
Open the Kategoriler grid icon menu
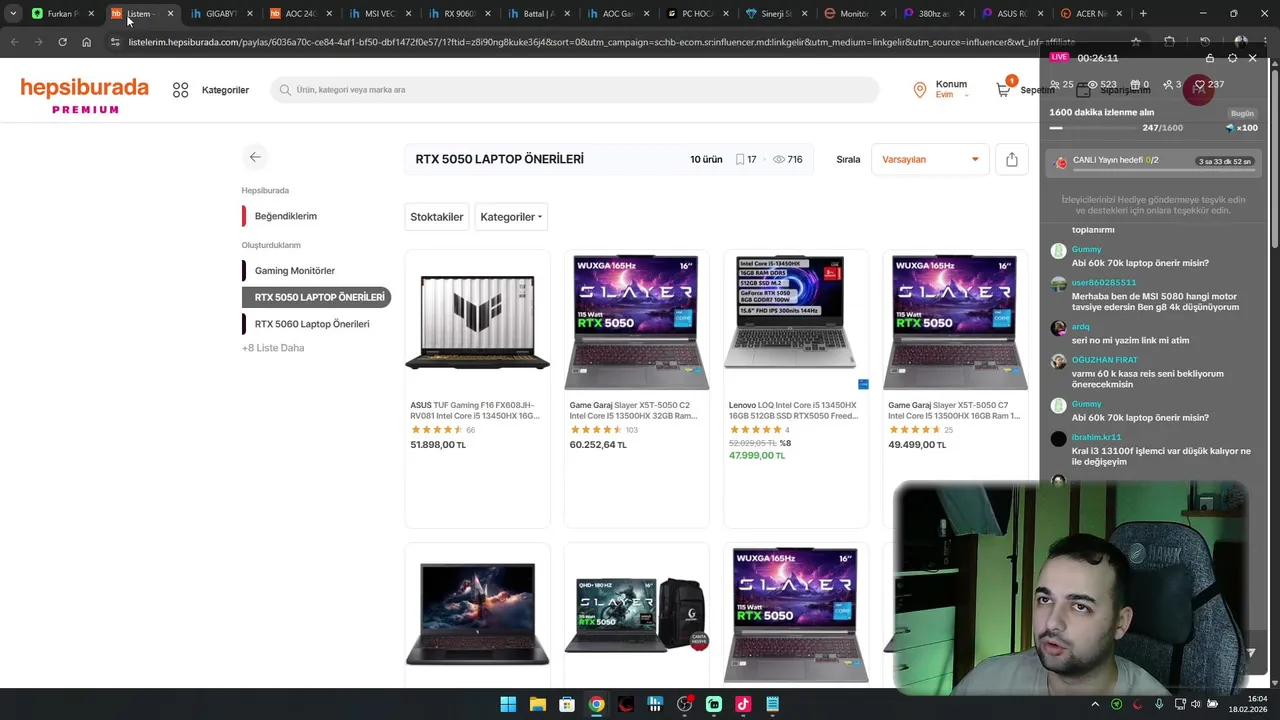click(180, 90)
